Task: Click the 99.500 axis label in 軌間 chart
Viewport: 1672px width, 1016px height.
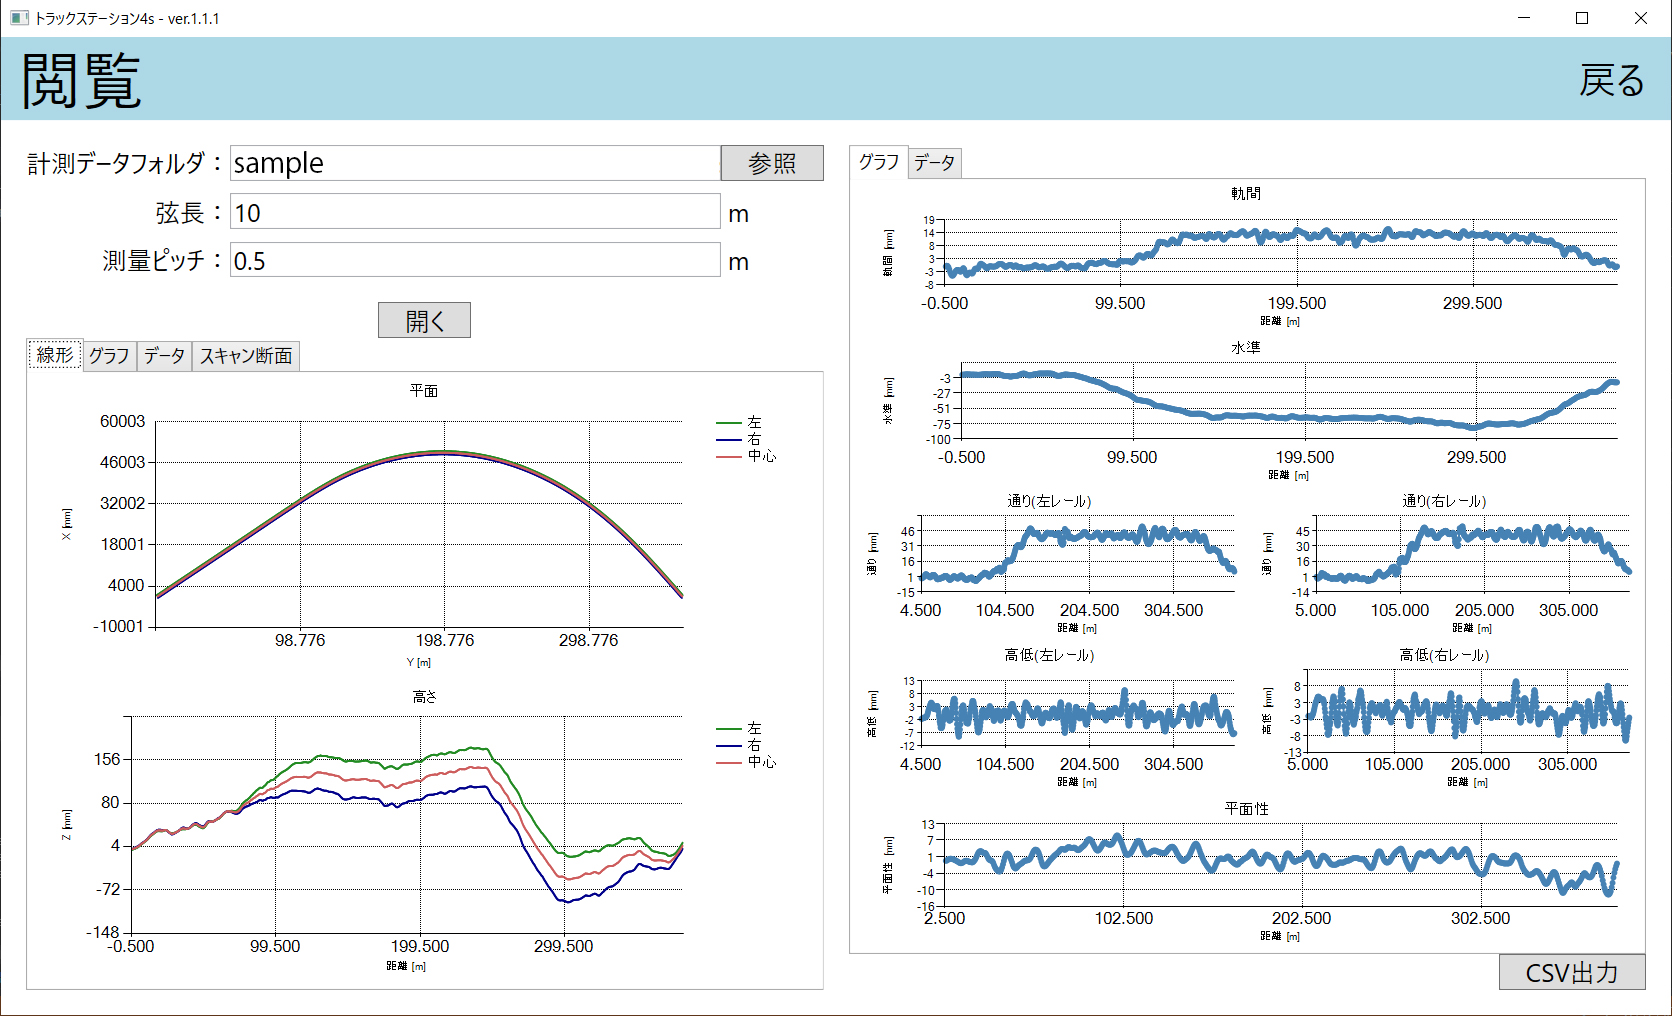Action: [1120, 303]
